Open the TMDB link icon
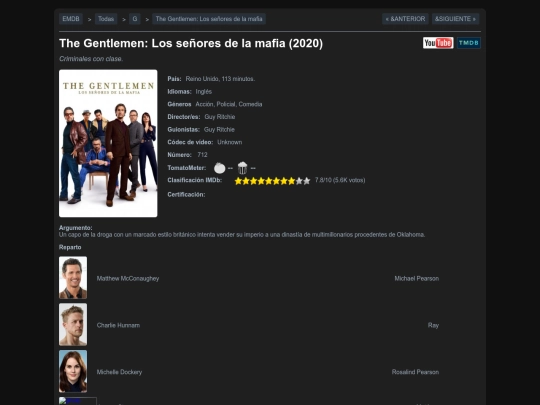The height and width of the screenshot is (405, 540). pyautogui.click(x=469, y=43)
